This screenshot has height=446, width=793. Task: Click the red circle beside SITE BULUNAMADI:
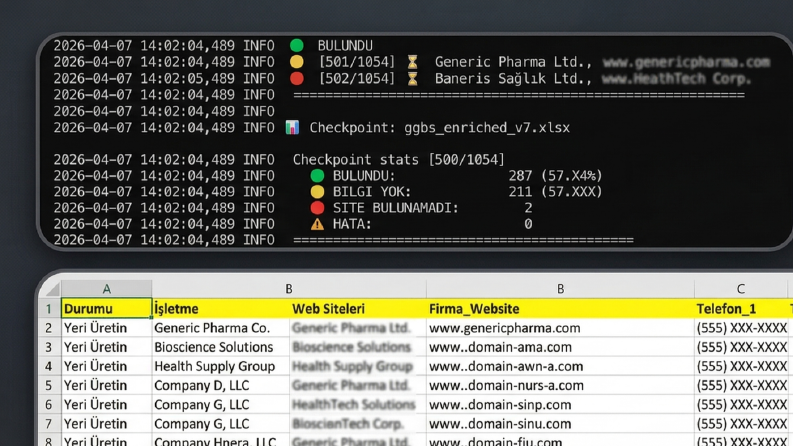coord(317,208)
